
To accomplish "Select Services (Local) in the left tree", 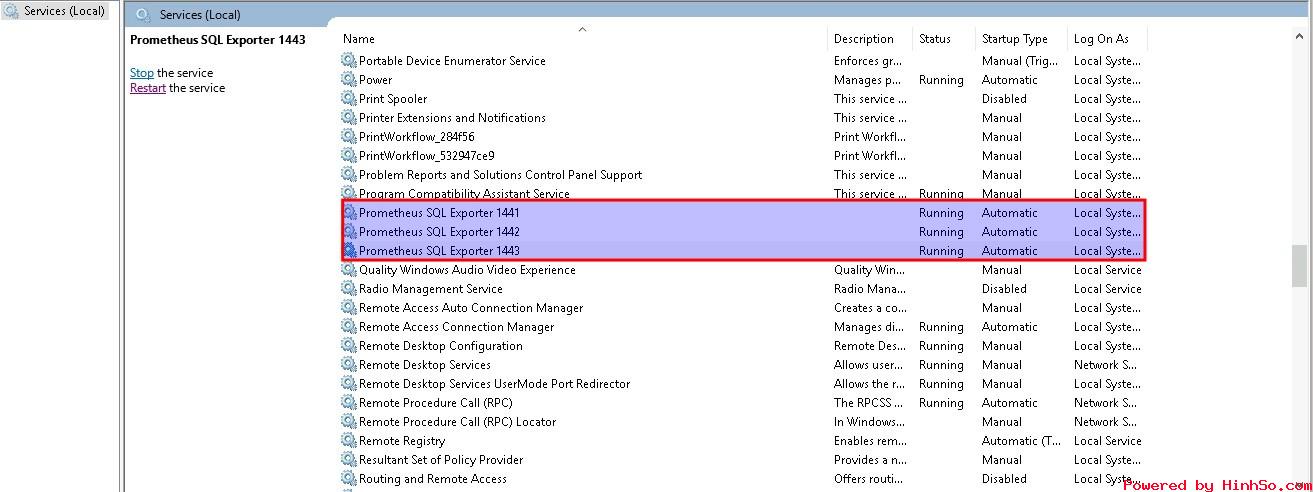I will coord(64,12).
